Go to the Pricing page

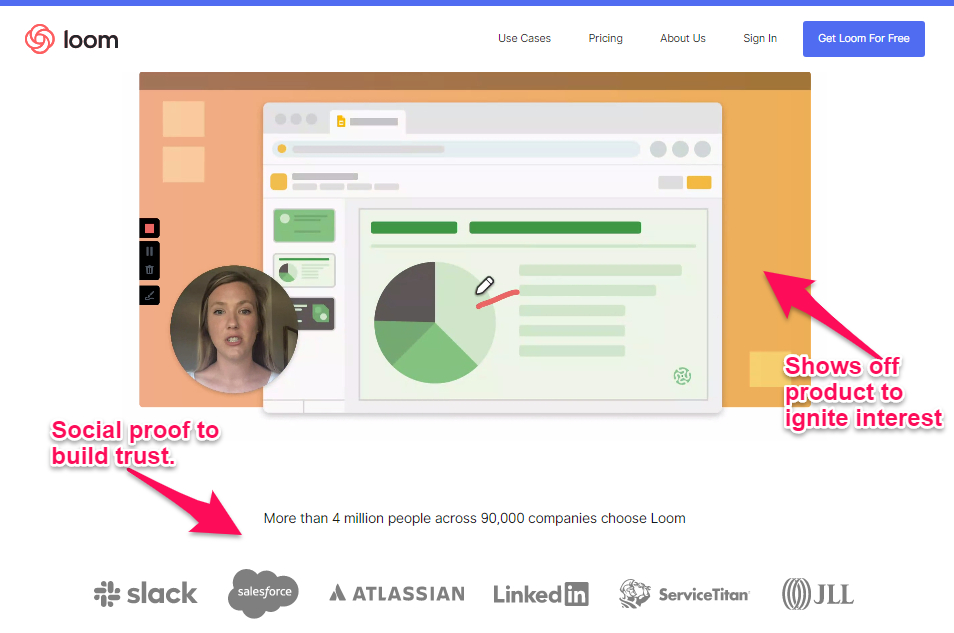(x=605, y=38)
